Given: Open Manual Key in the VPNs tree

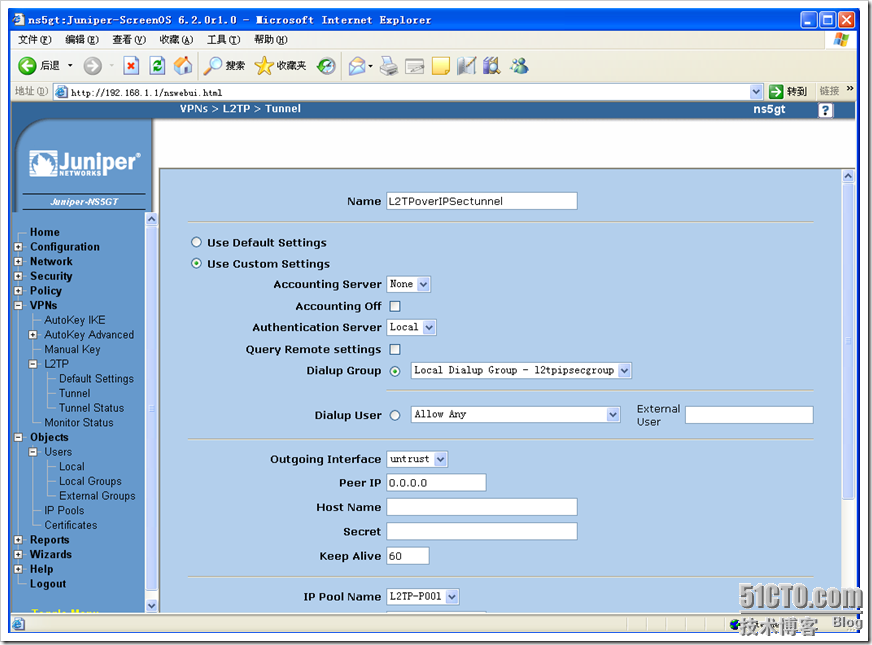Looking at the screenshot, I should point(72,349).
